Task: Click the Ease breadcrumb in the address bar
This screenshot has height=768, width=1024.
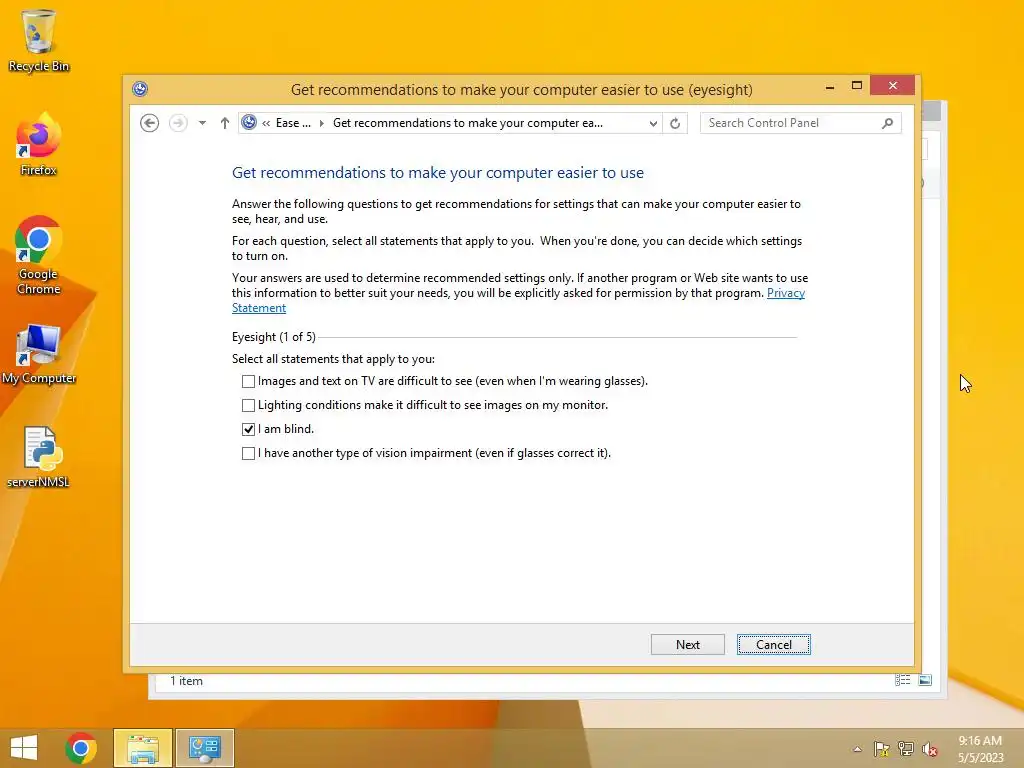Action: [x=293, y=123]
